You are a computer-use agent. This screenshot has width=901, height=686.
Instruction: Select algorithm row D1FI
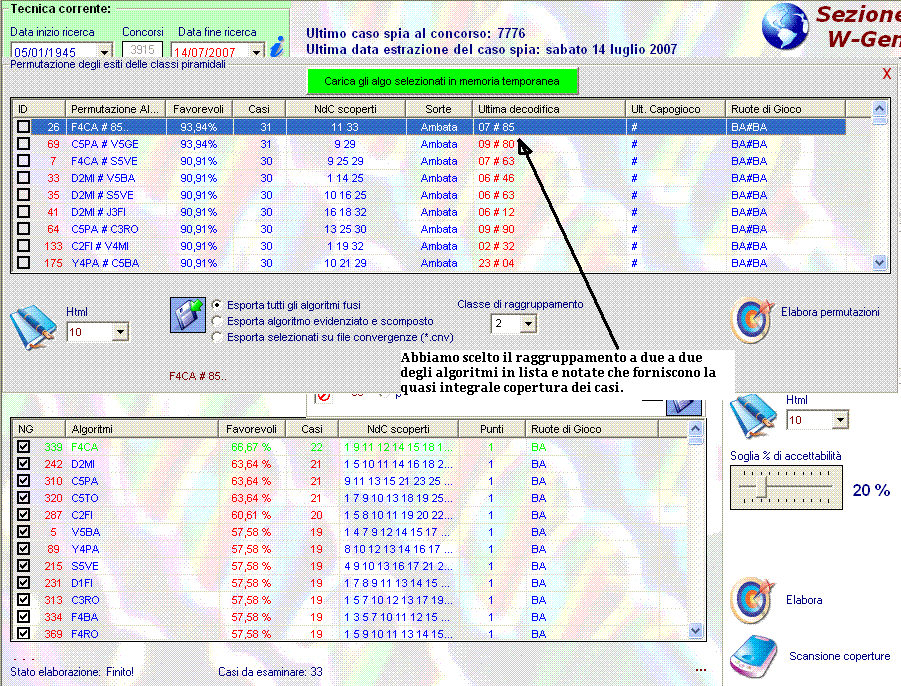click(349, 583)
